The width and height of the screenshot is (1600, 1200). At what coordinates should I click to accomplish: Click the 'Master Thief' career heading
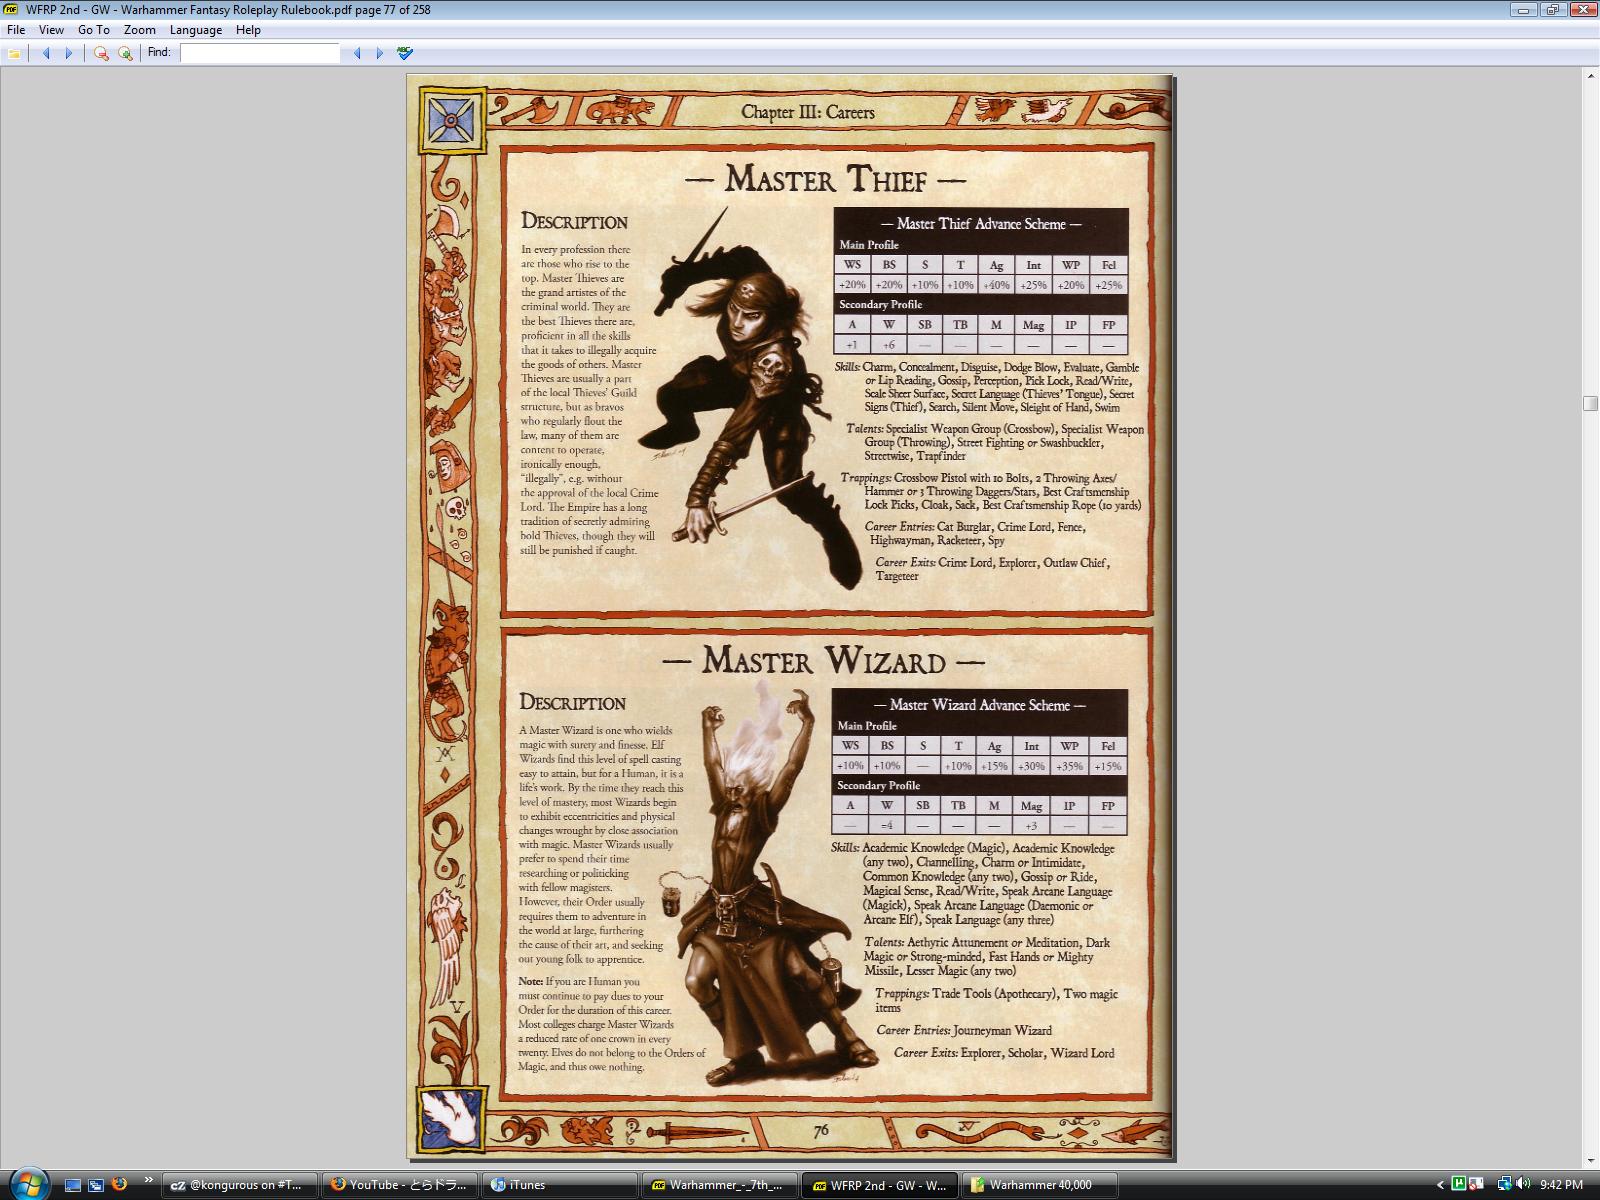[826, 179]
